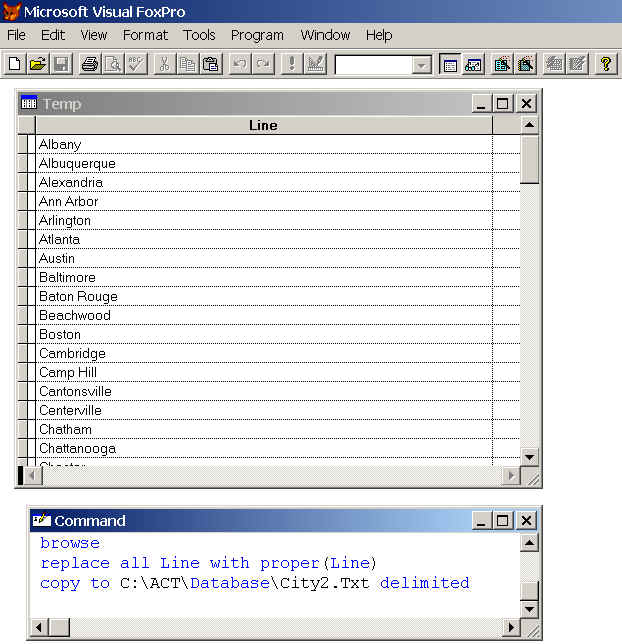Click the Save diskette icon

point(61,64)
